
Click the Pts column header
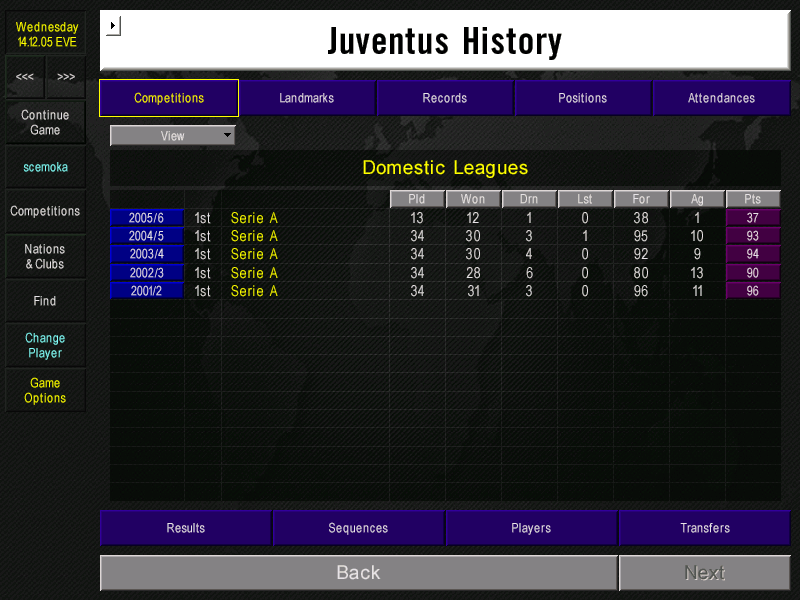pyautogui.click(x=753, y=199)
